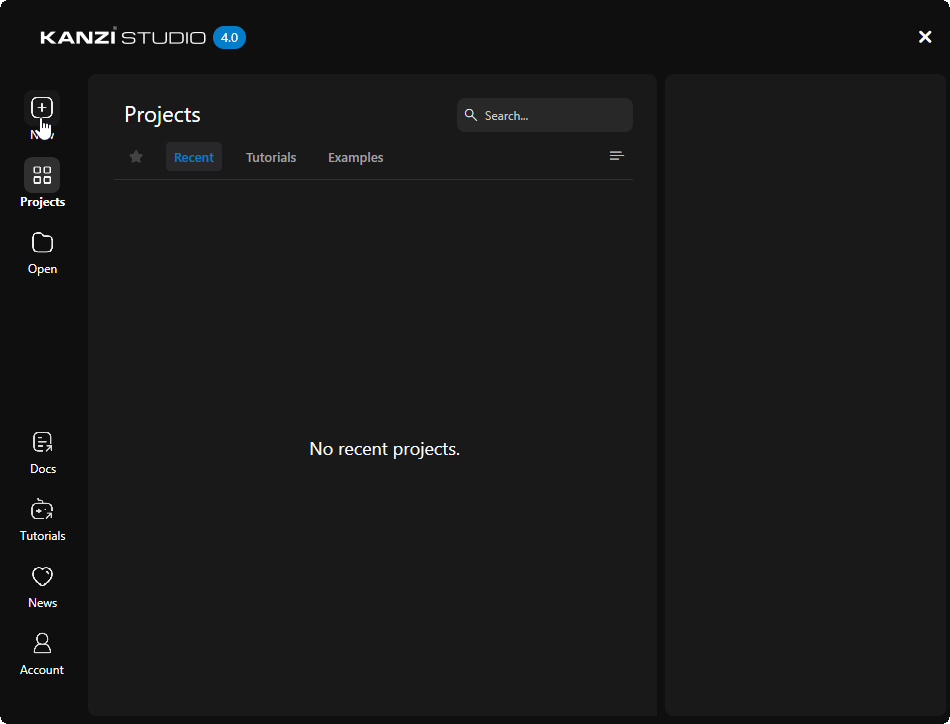Click the Tutorials video icon in the sidebar
This screenshot has width=950, height=724.
click(x=42, y=509)
